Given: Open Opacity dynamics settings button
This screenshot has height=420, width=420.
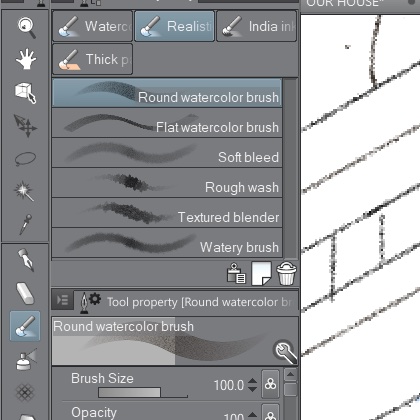Looking at the screenshot, I should pyautogui.click(x=270, y=413).
